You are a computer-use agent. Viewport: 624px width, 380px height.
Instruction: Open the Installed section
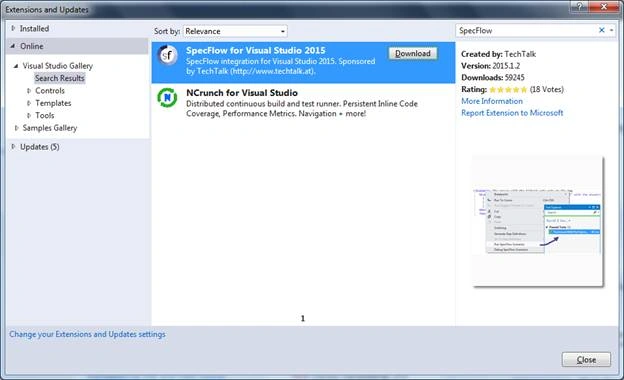[34, 29]
